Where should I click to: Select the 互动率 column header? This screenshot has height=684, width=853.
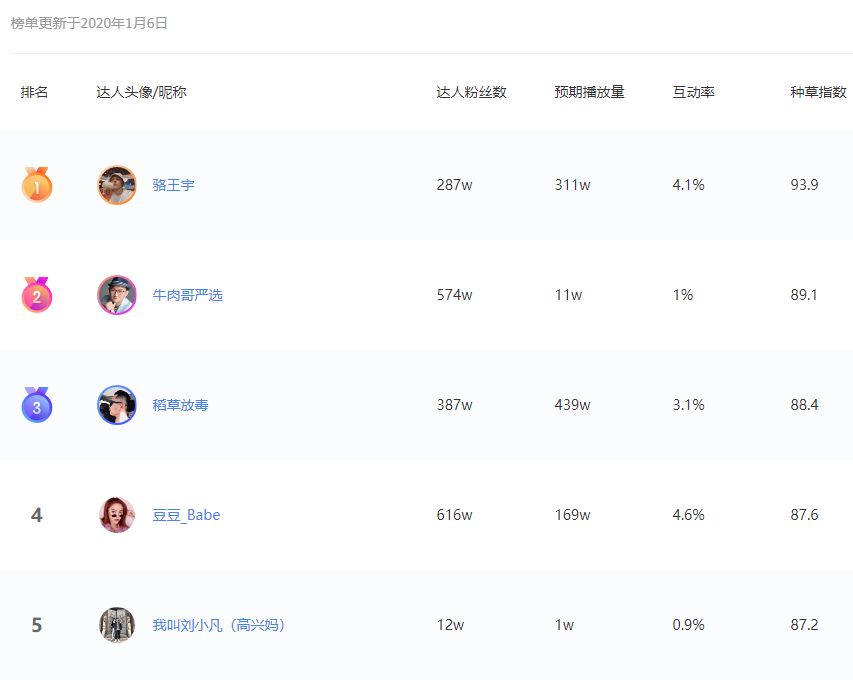pos(694,92)
